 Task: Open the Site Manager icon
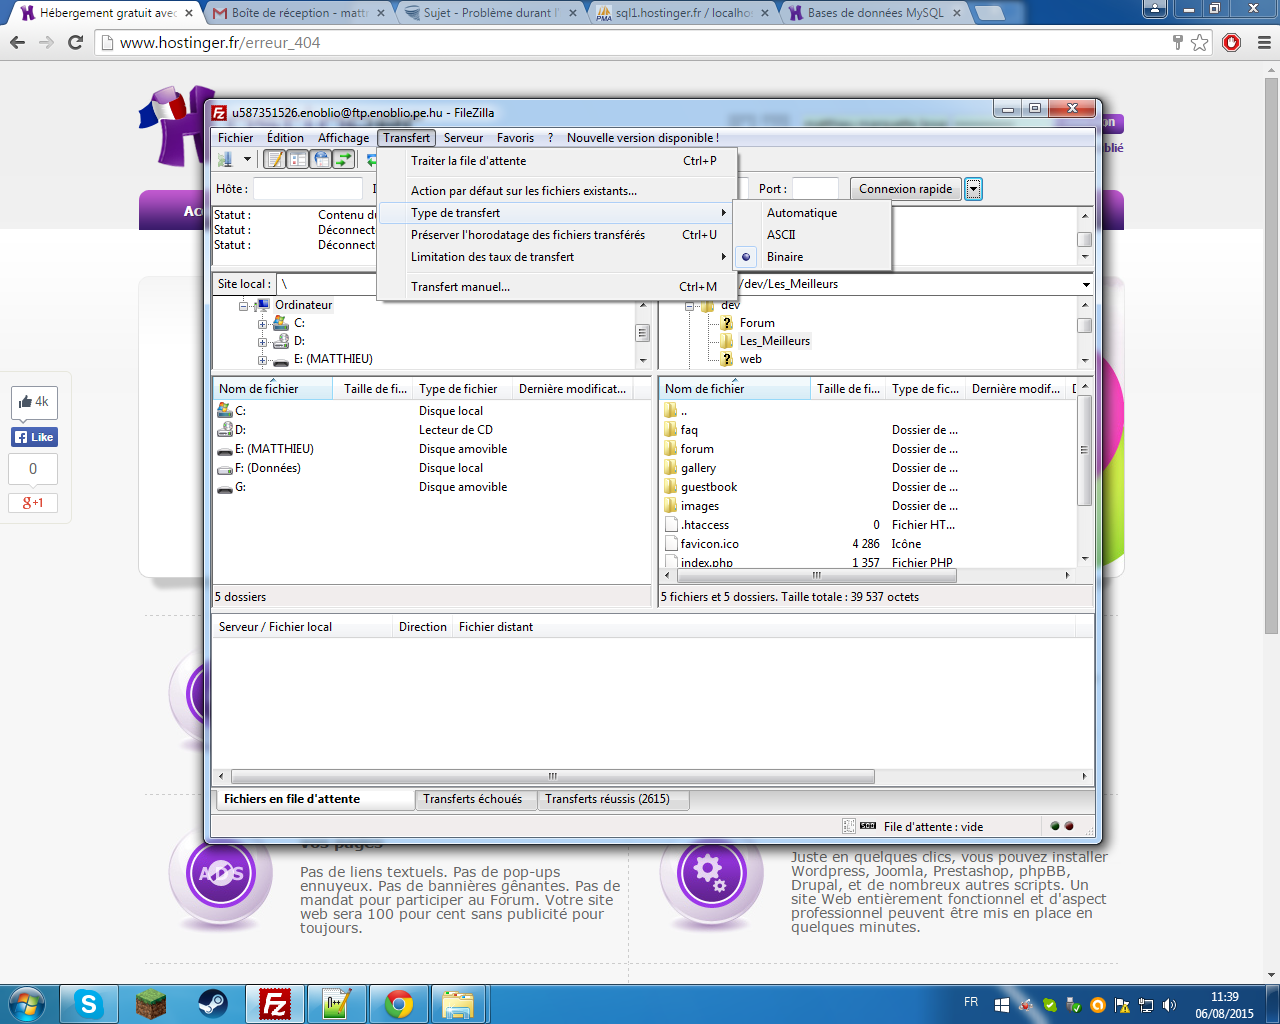click(x=226, y=160)
